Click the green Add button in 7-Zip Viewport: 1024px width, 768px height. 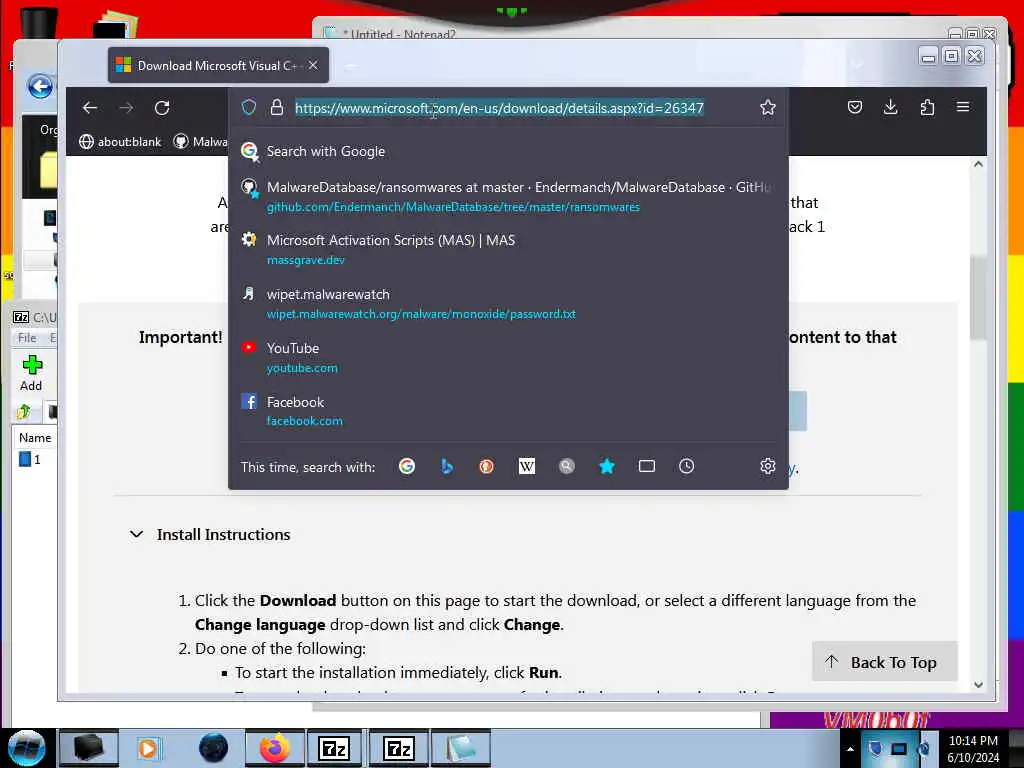(x=31, y=374)
